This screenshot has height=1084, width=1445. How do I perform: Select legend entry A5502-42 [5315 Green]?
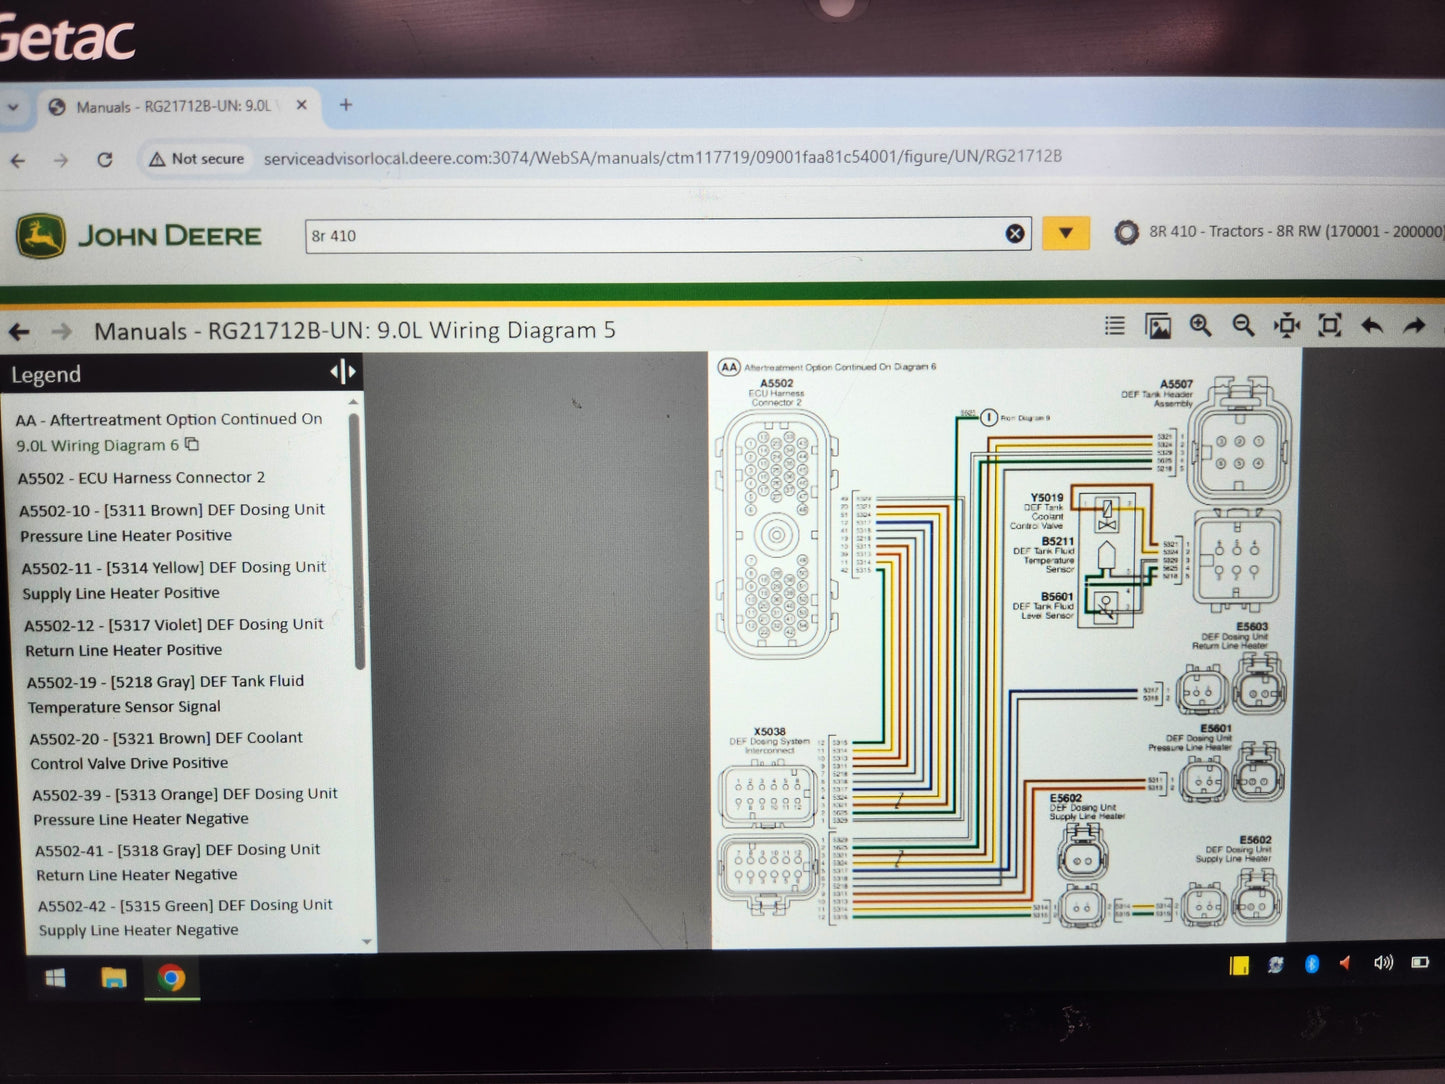pyautogui.click(x=185, y=917)
